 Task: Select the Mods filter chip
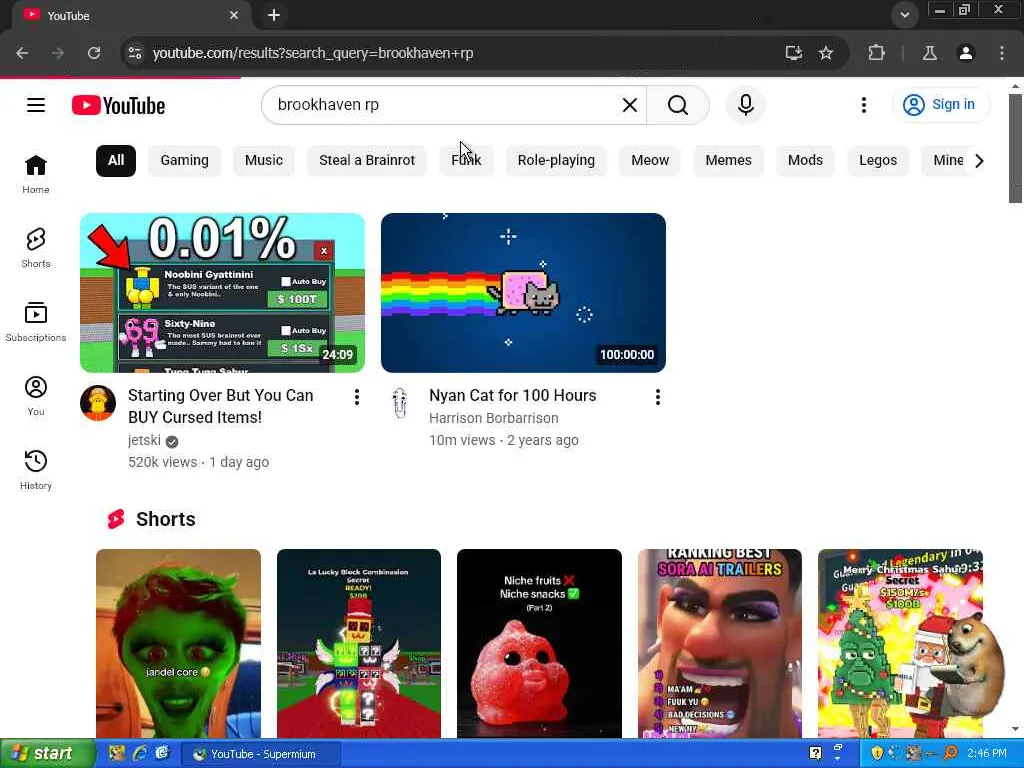[805, 161]
